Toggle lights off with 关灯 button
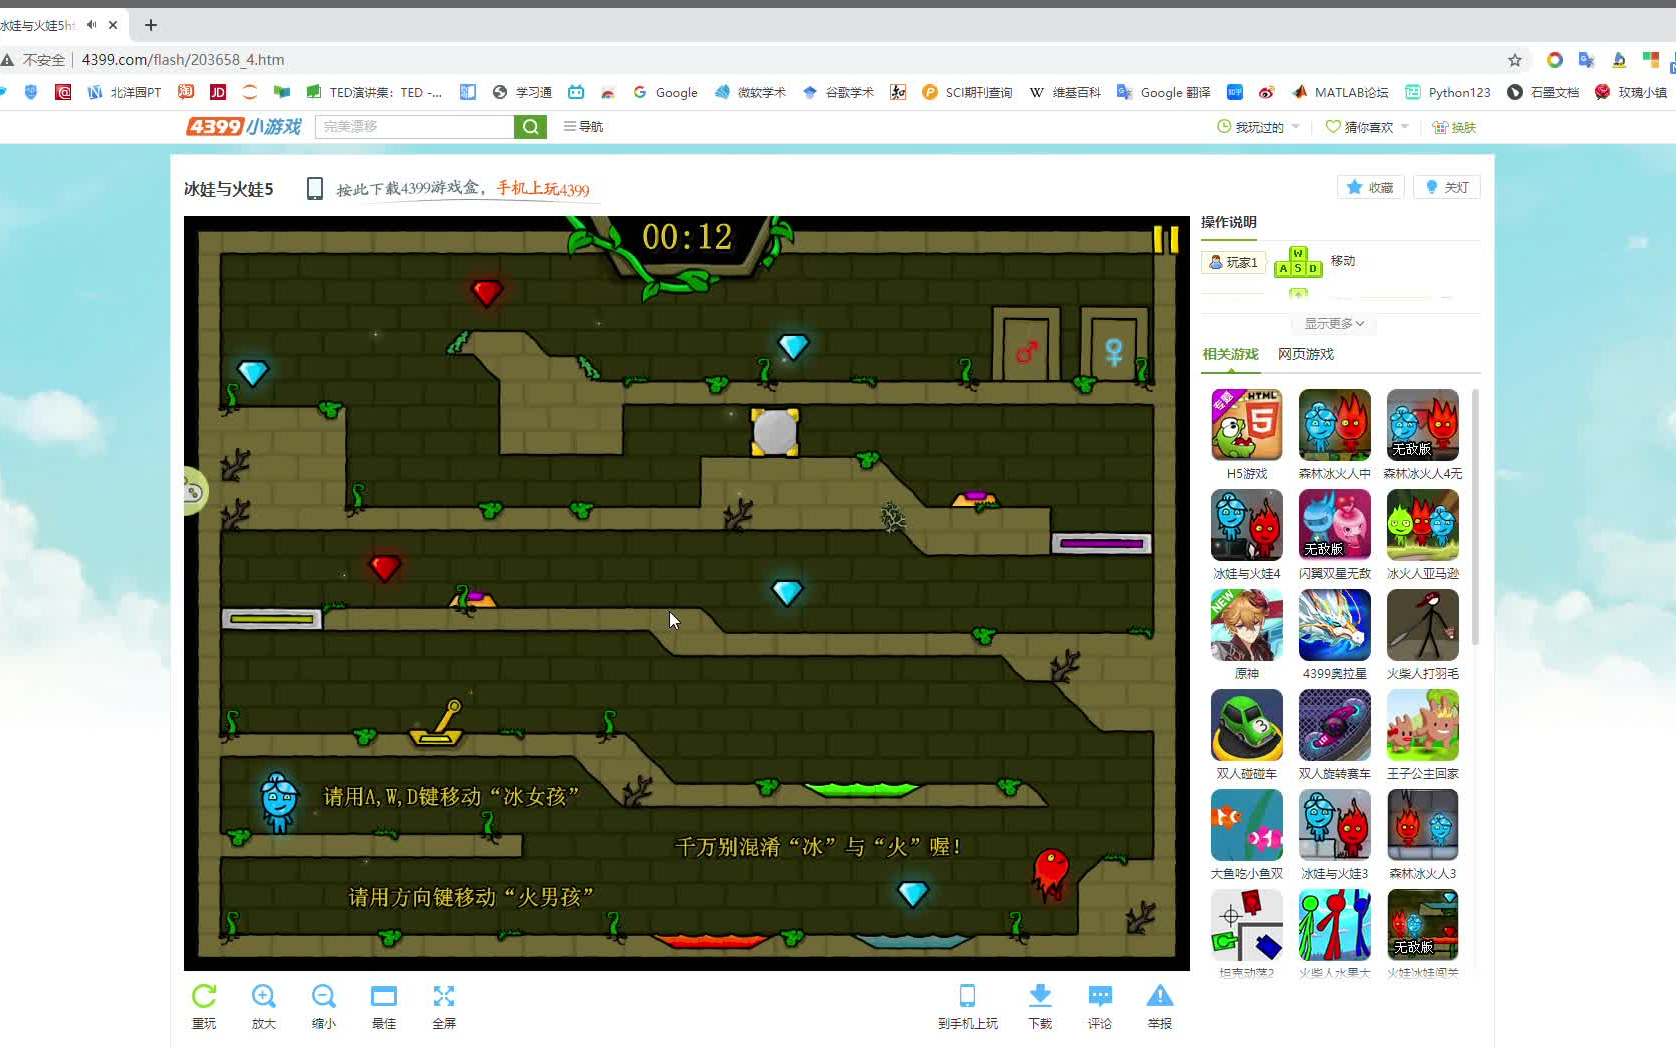Viewport: 1676px width, 1048px height. [1448, 187]
